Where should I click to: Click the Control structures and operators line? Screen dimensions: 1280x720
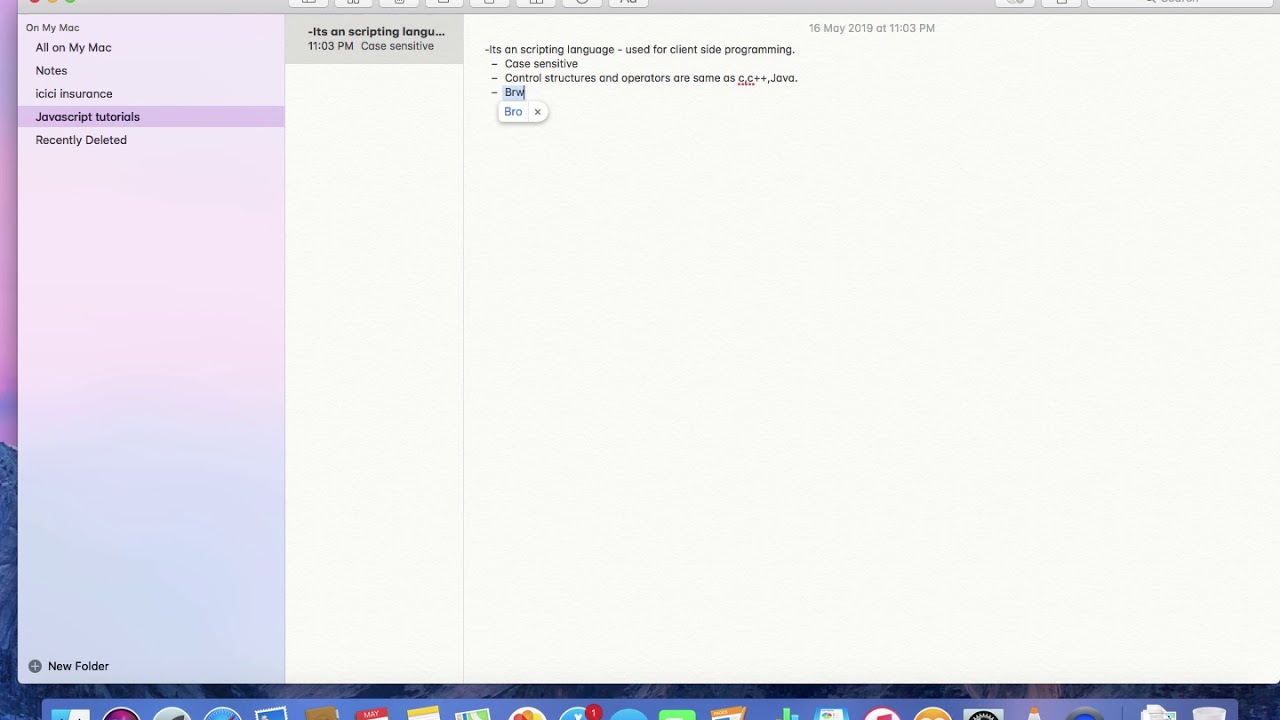tap(651, 78)
